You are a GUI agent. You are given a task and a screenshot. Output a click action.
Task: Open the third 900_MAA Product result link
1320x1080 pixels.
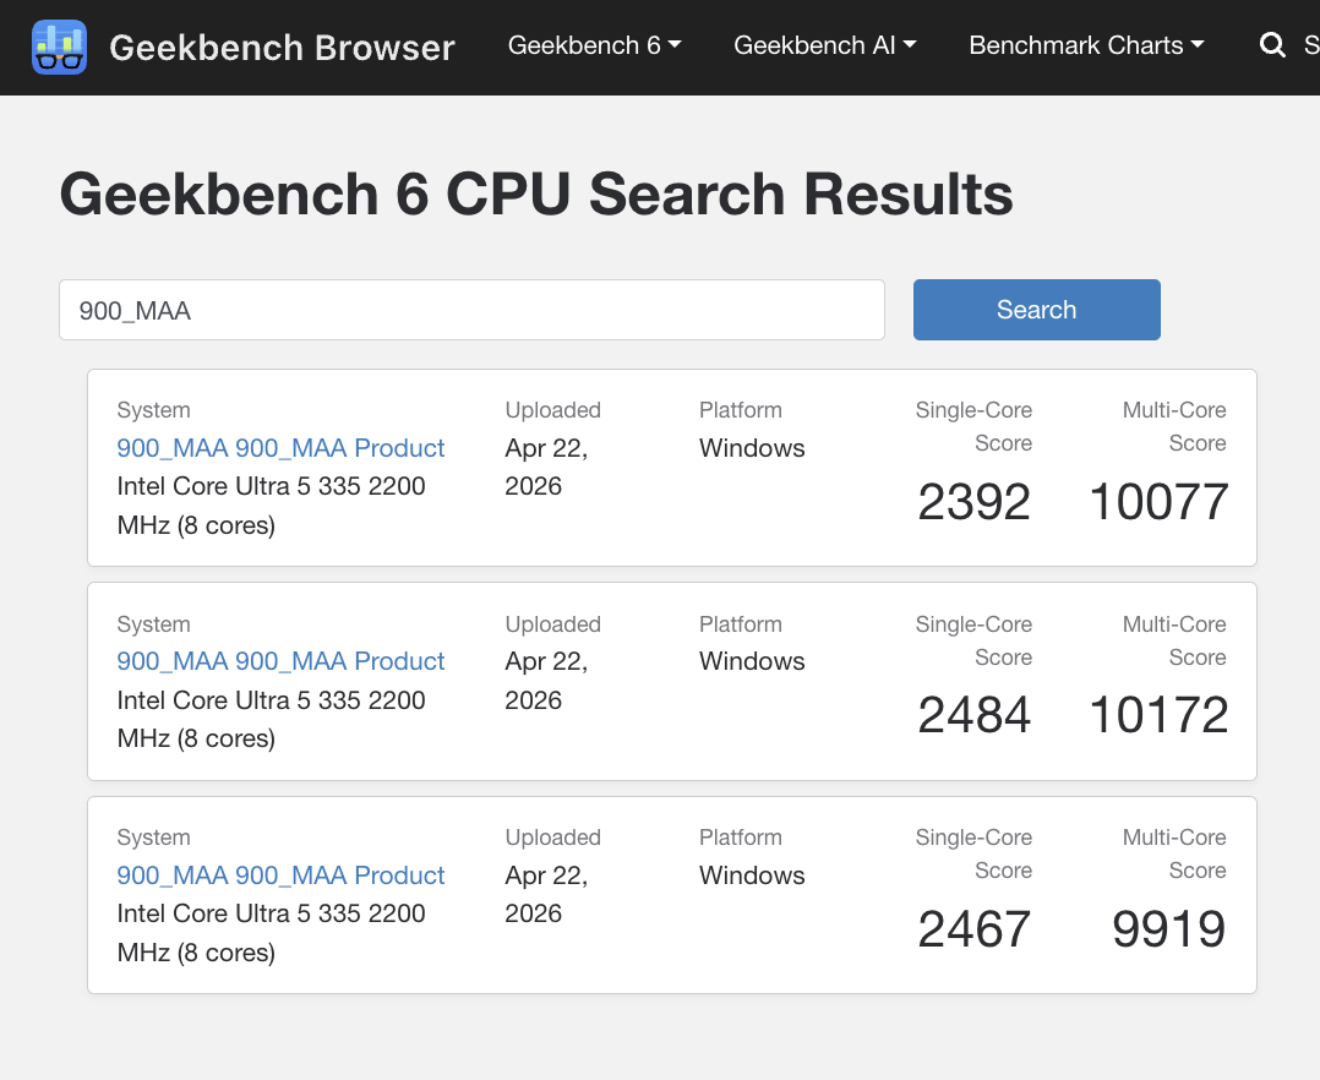click(x=280, y=875)
